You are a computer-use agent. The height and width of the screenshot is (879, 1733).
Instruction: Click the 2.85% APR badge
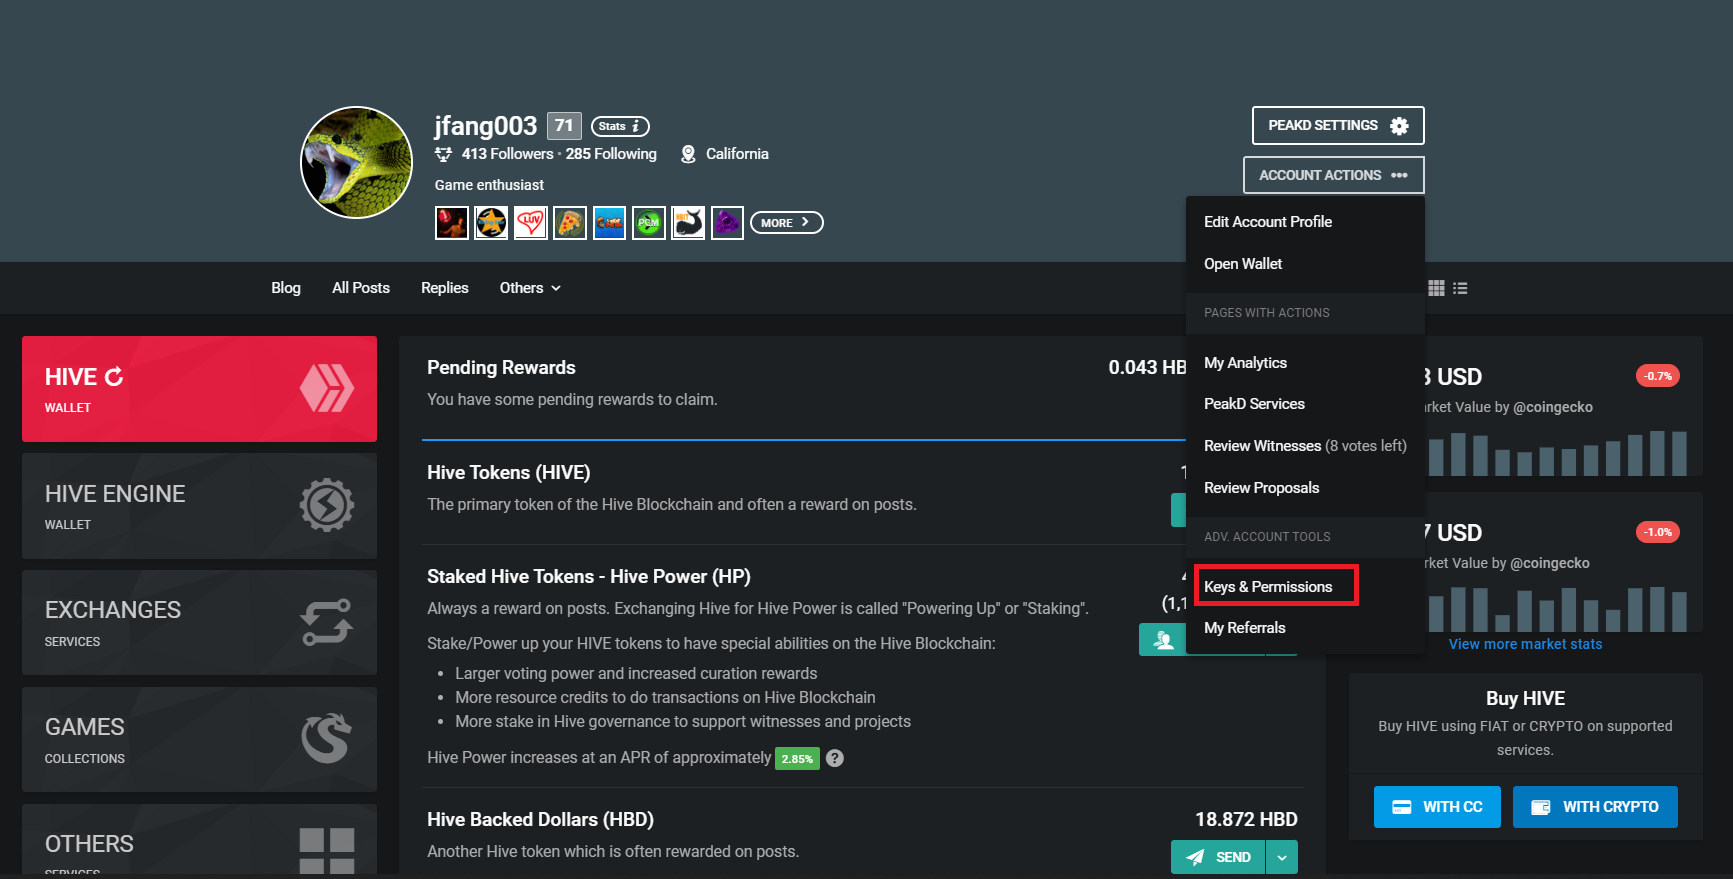797,759
